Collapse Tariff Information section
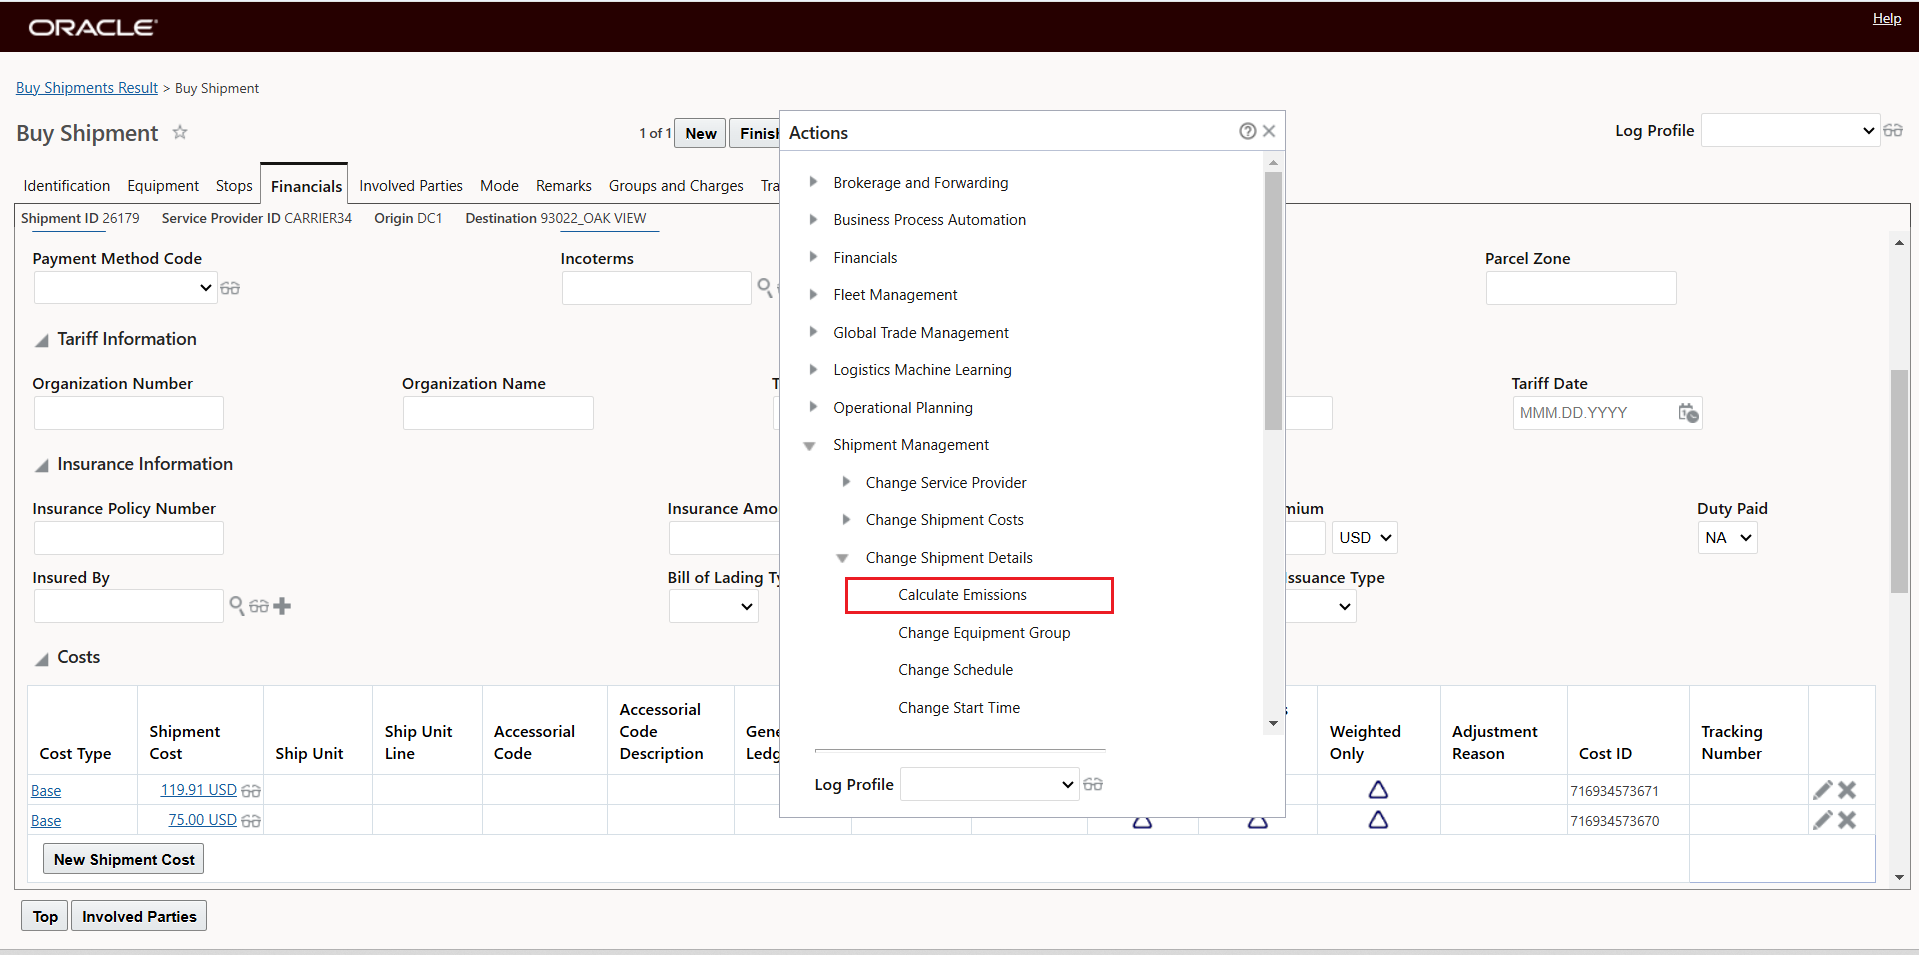Screen dimensions: 1919x955 pos(42,340)
